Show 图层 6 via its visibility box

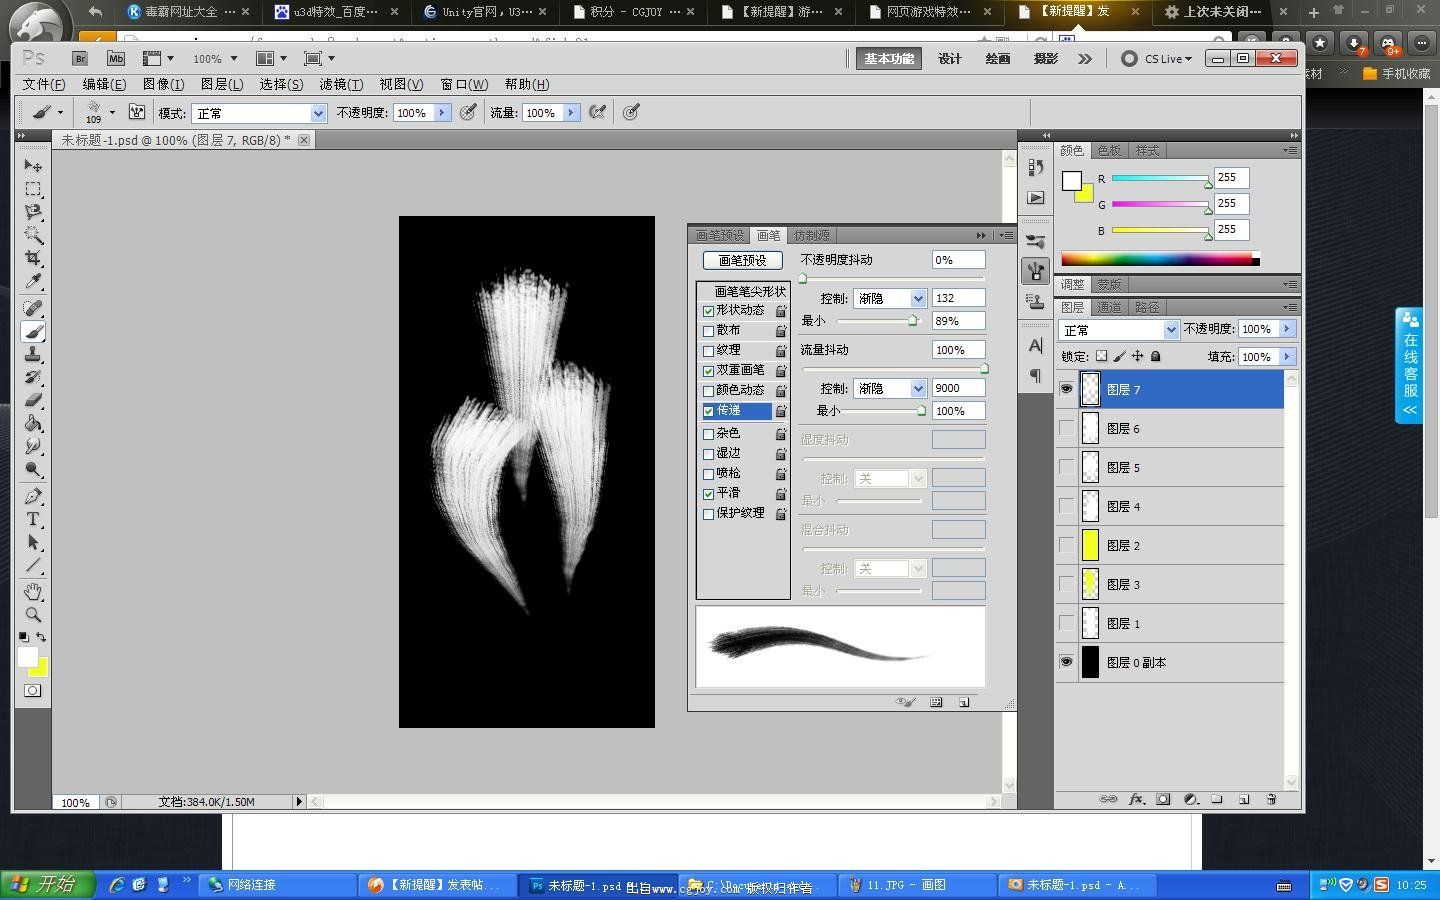click(1067, 428)
